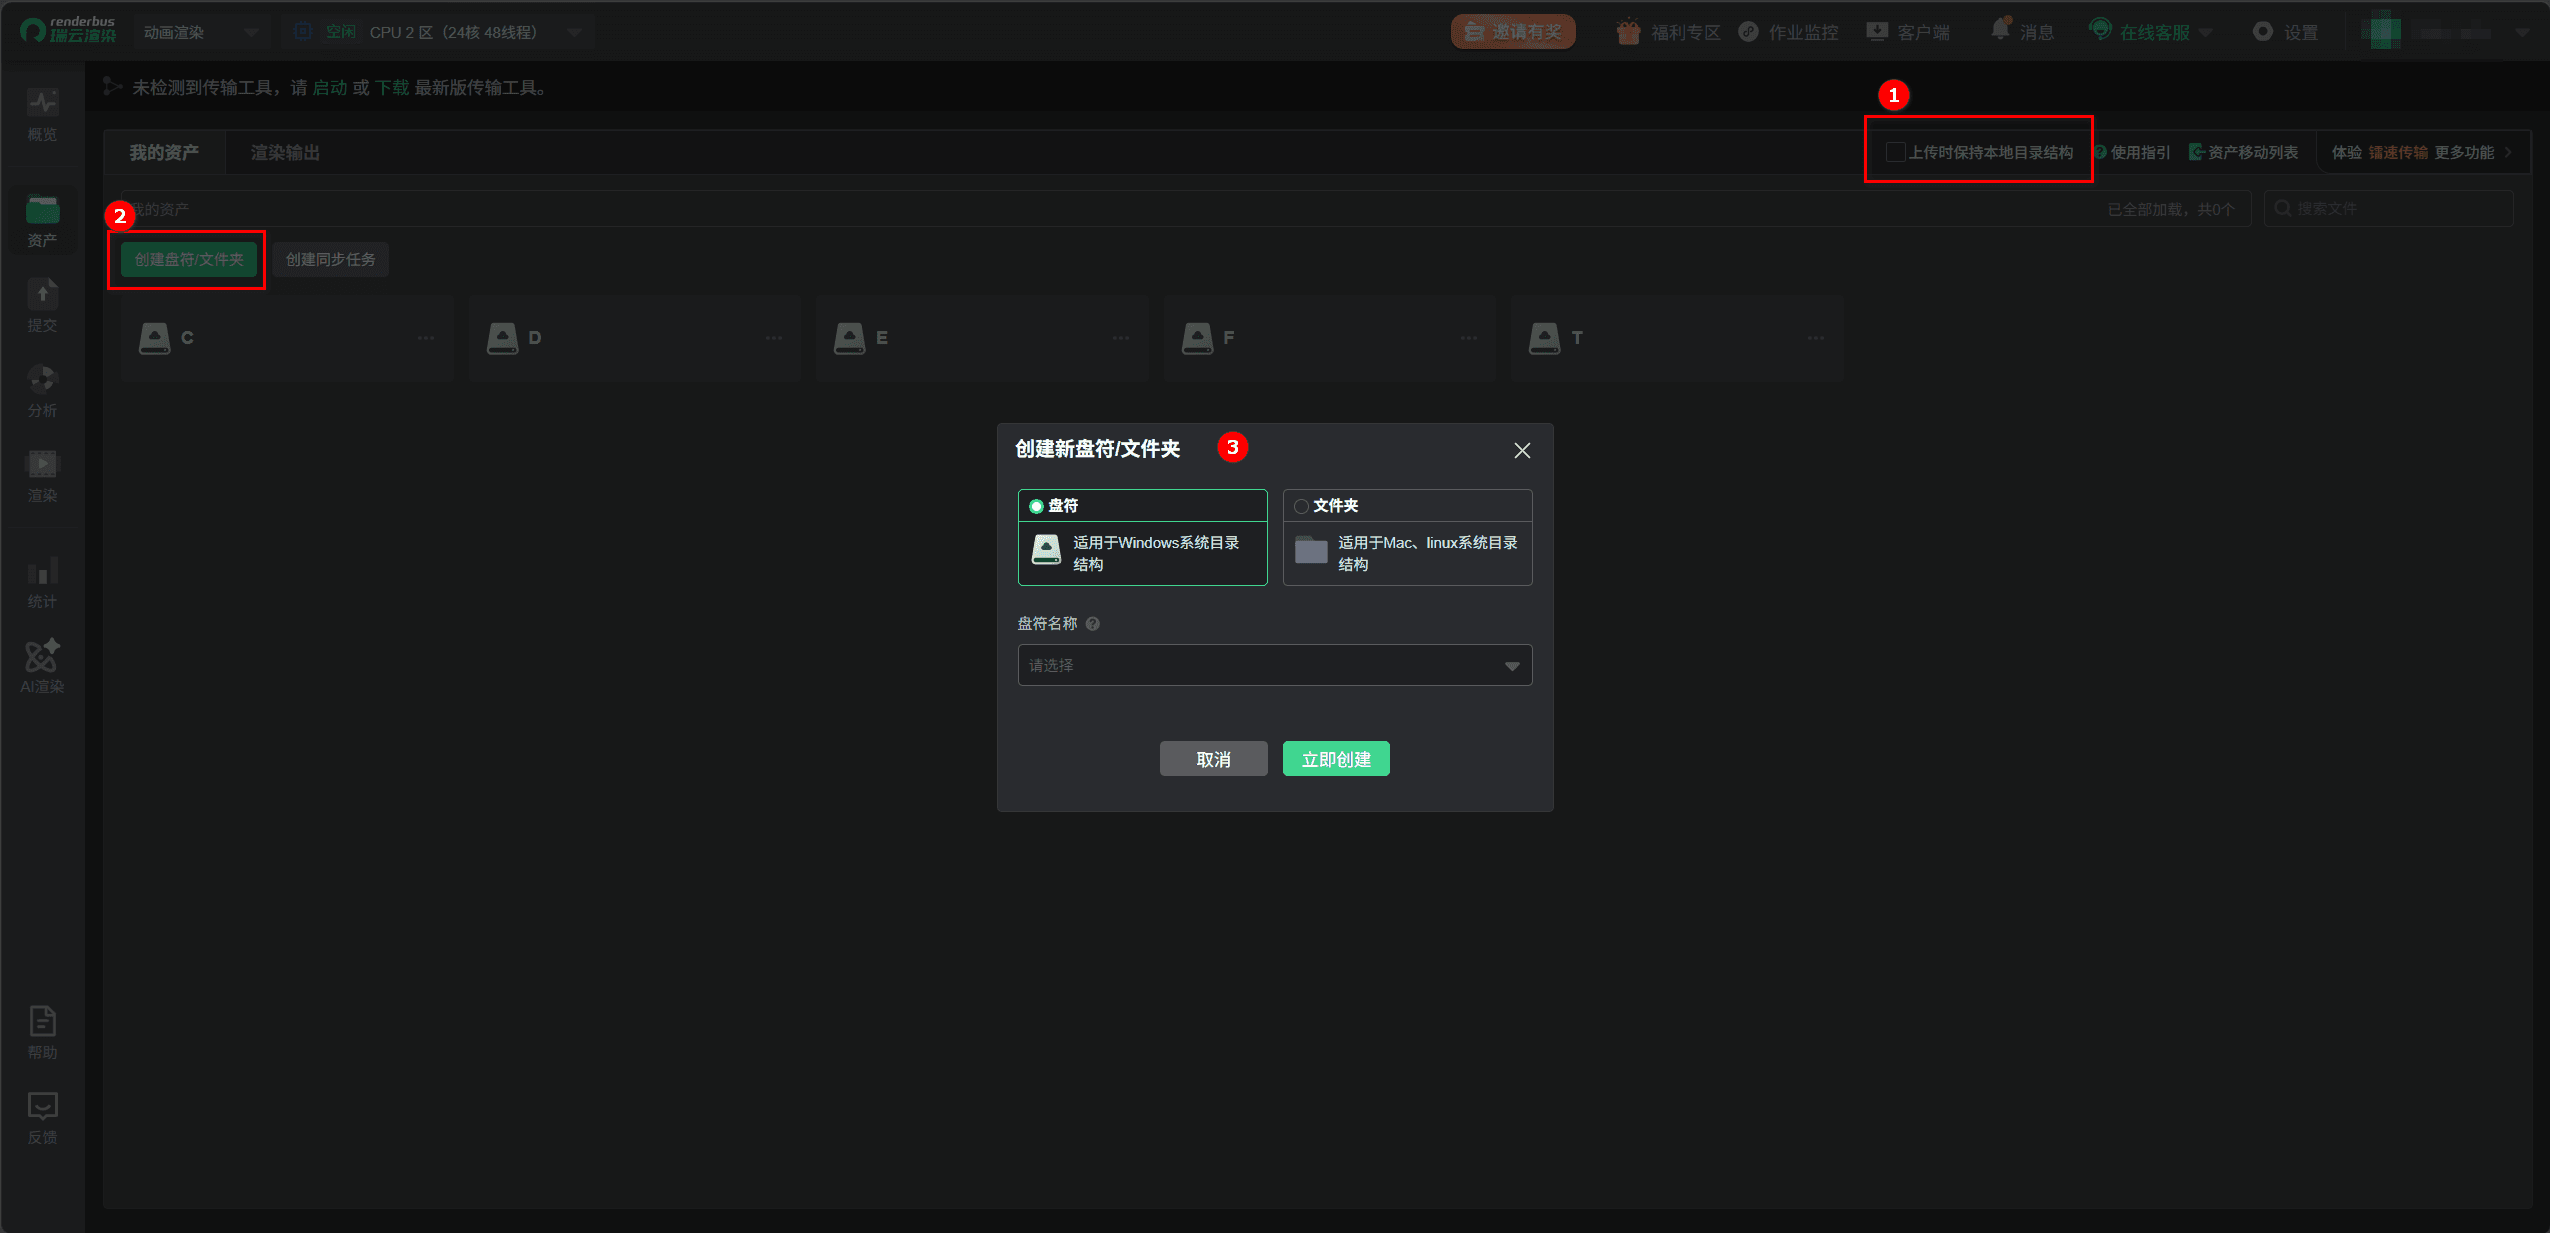Expand the 在线客服 dropdown

(2206, 33)
